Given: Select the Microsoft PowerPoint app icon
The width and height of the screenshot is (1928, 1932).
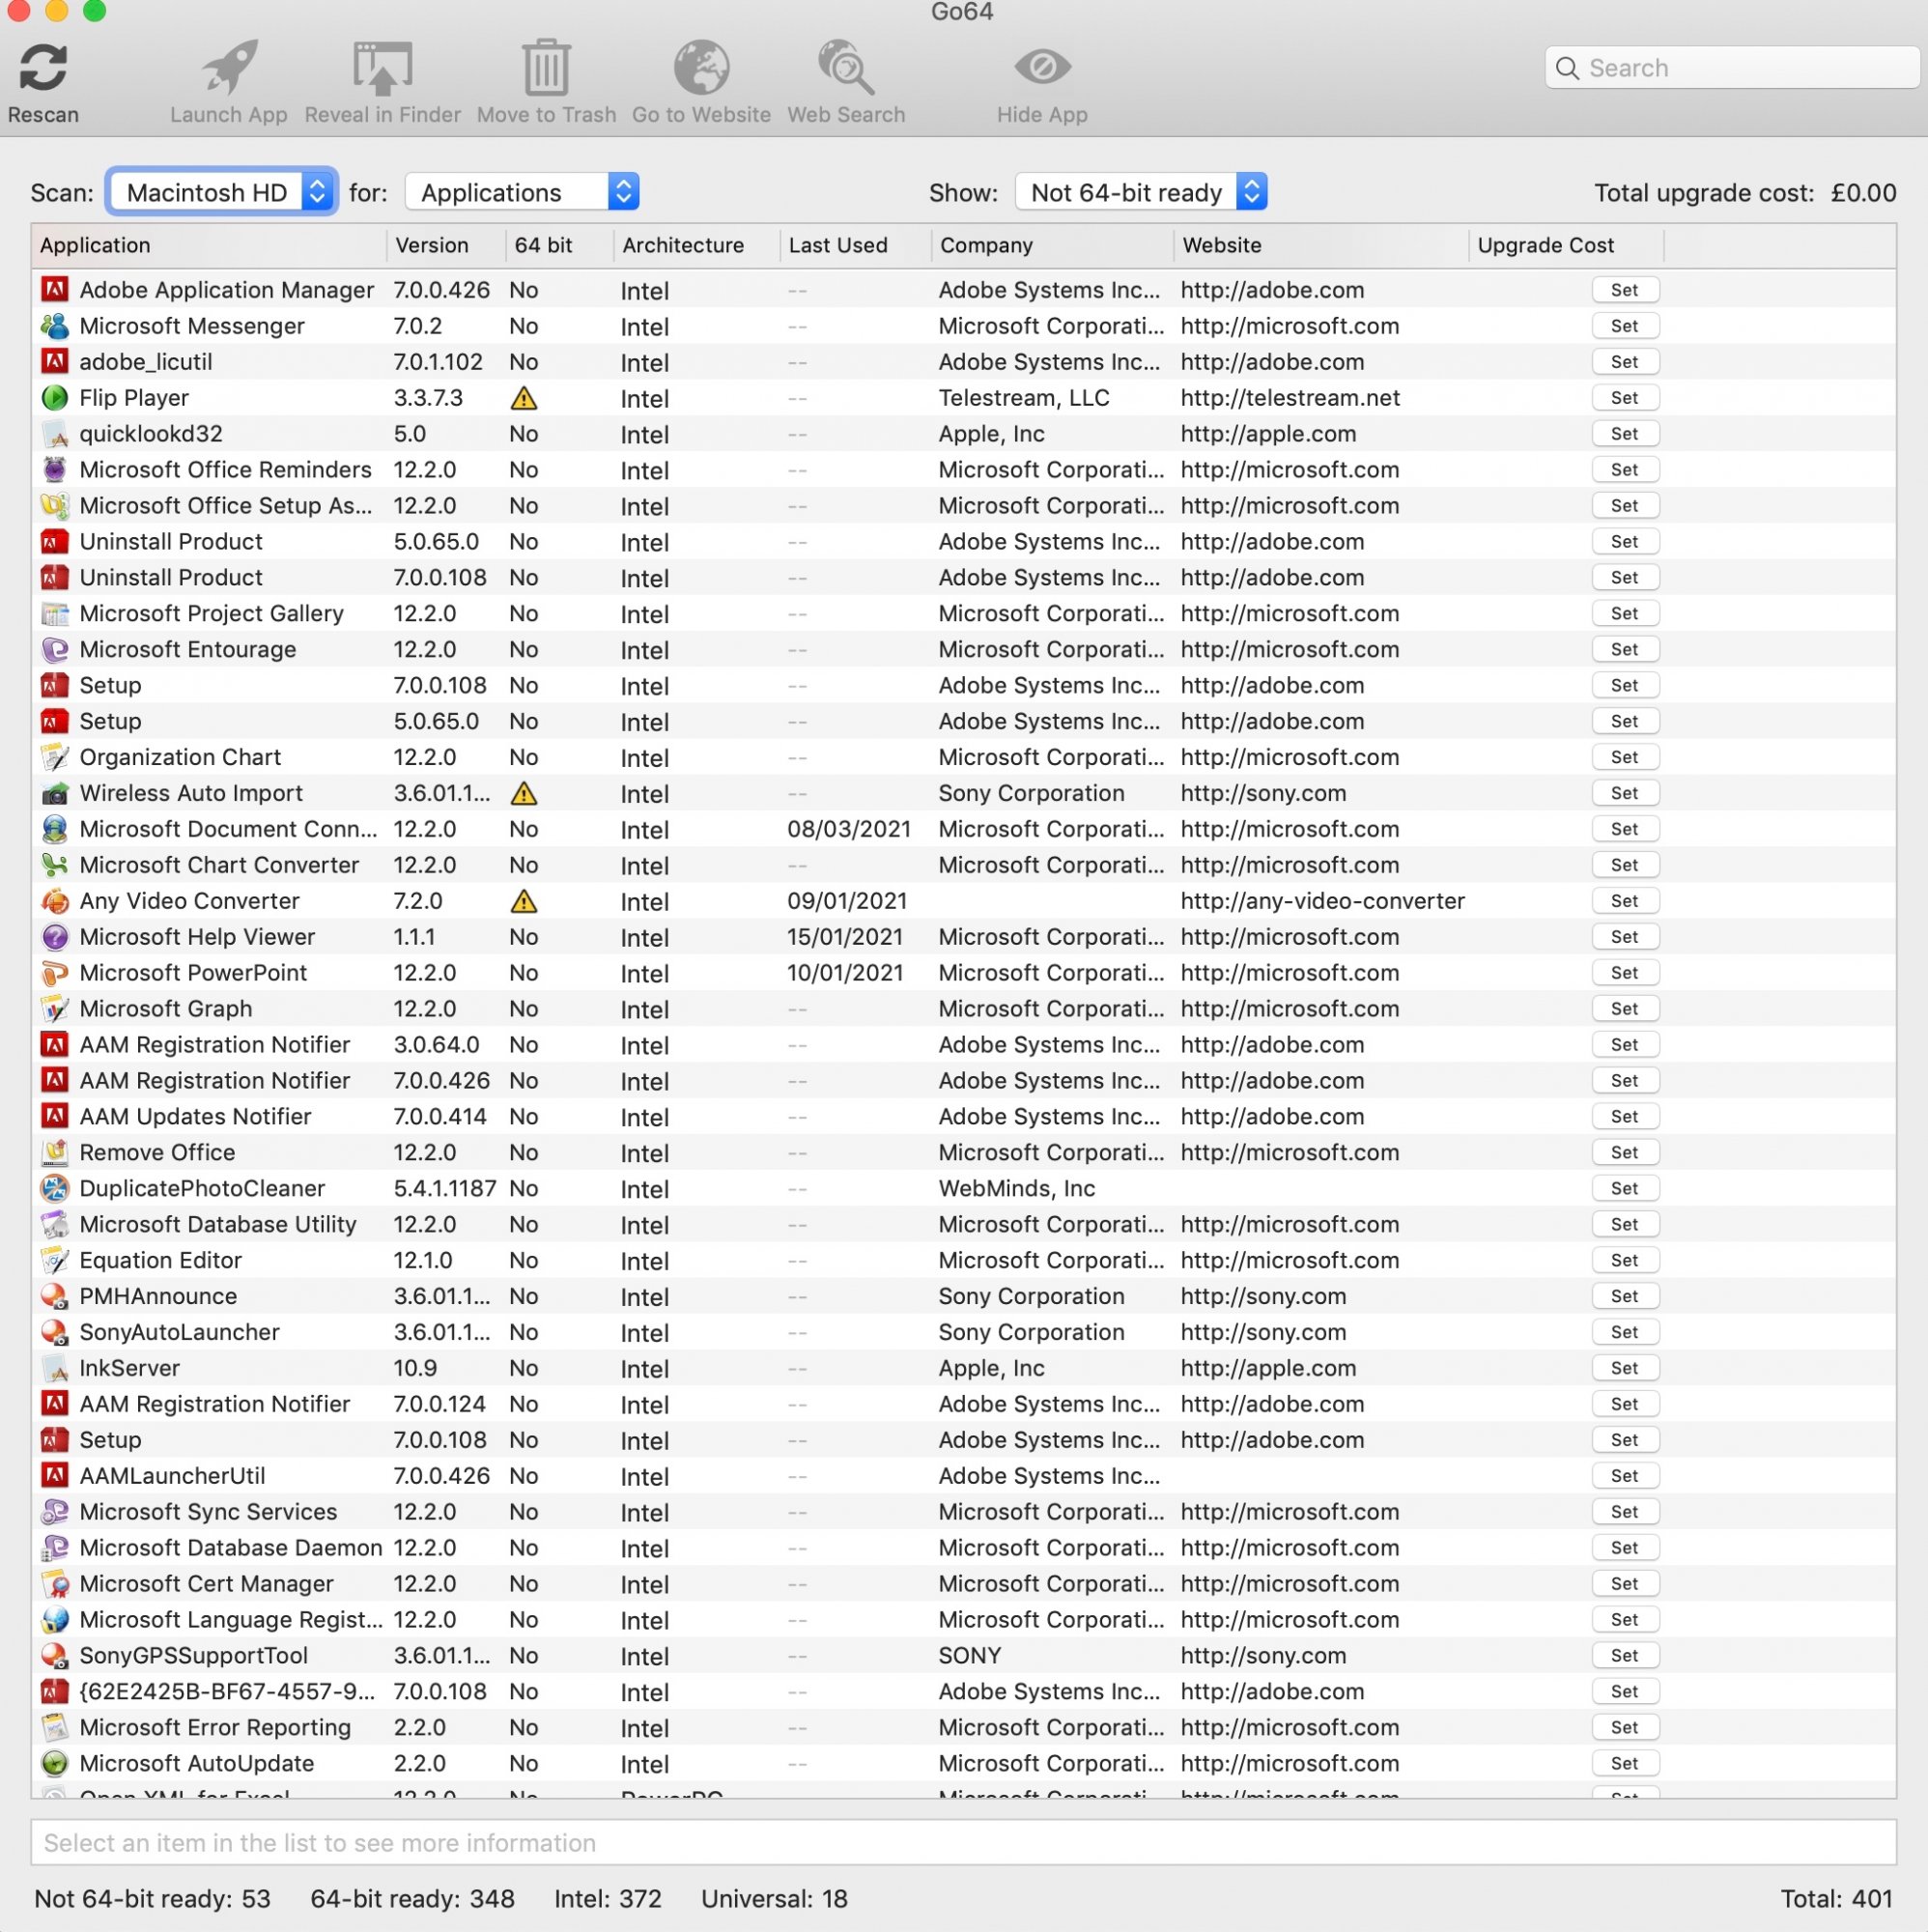Looking at the screenshot, I should 55,973.
